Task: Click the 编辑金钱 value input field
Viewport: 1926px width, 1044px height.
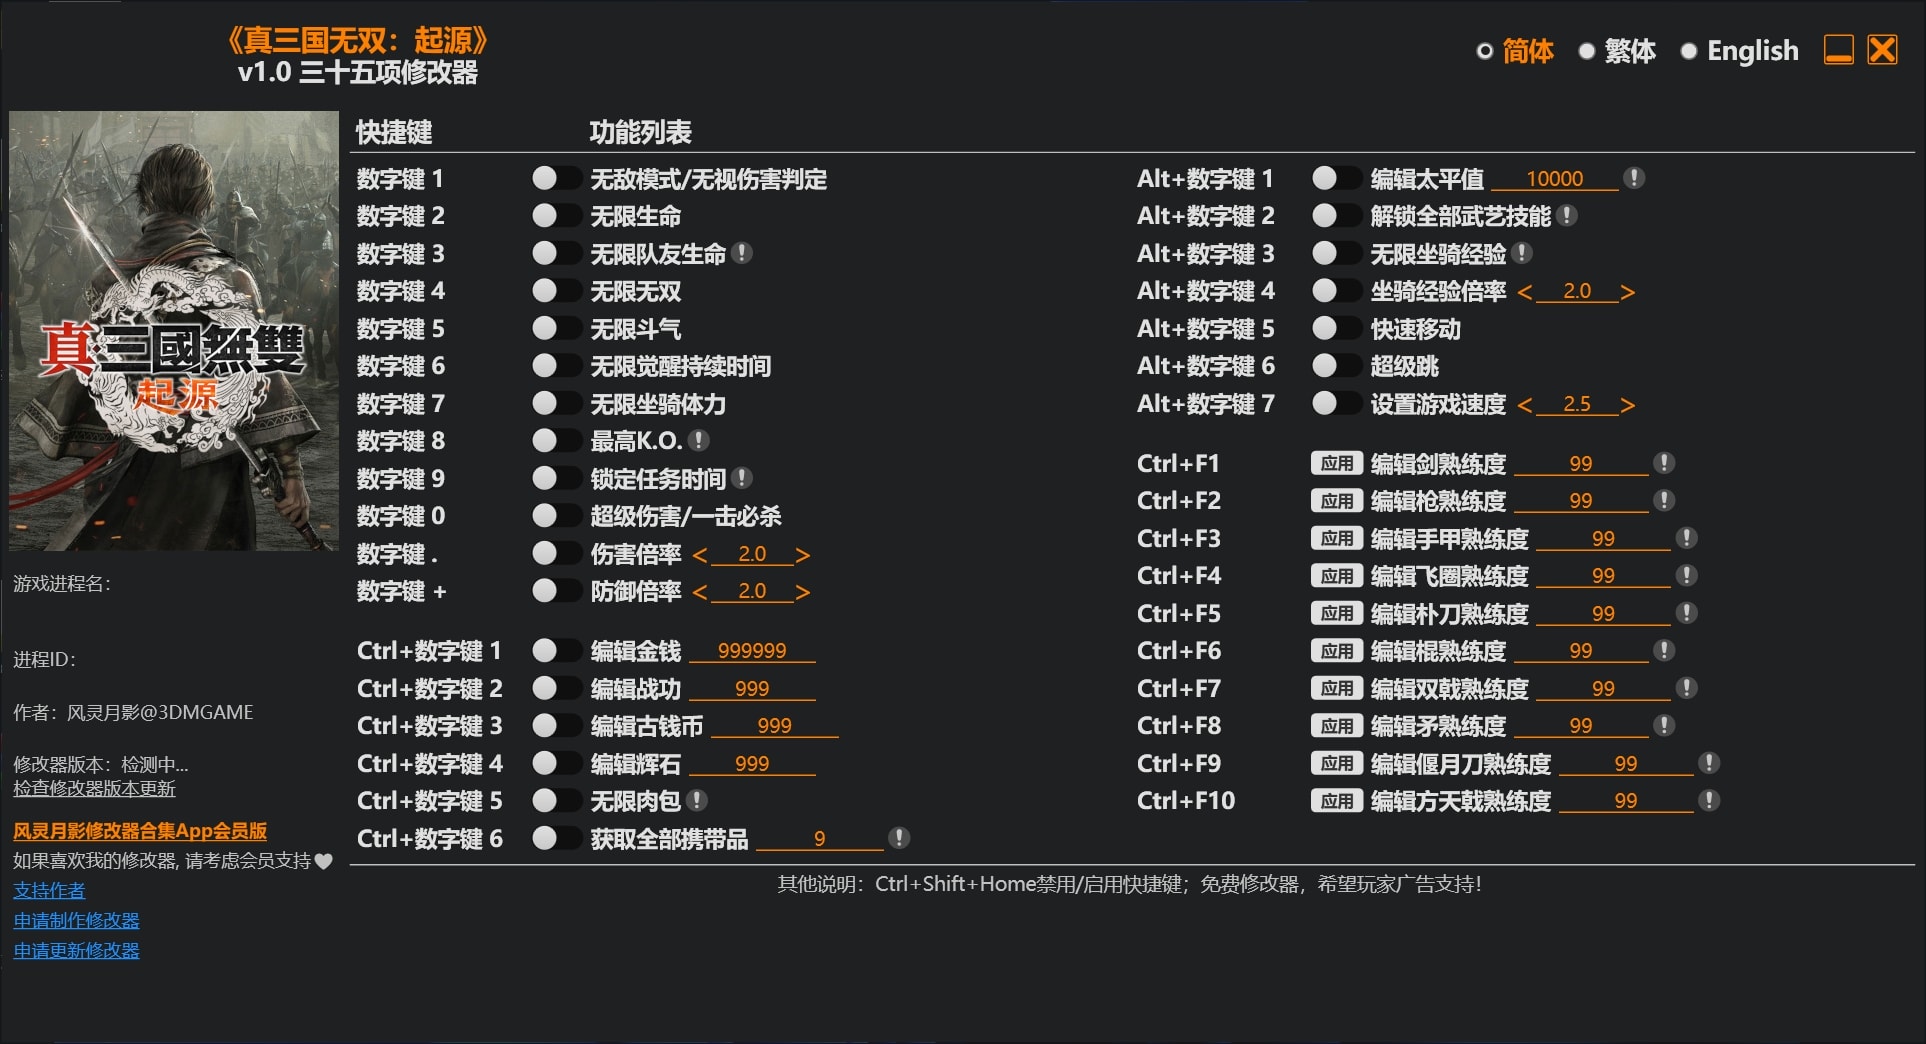Action: (x=753, y=650)
